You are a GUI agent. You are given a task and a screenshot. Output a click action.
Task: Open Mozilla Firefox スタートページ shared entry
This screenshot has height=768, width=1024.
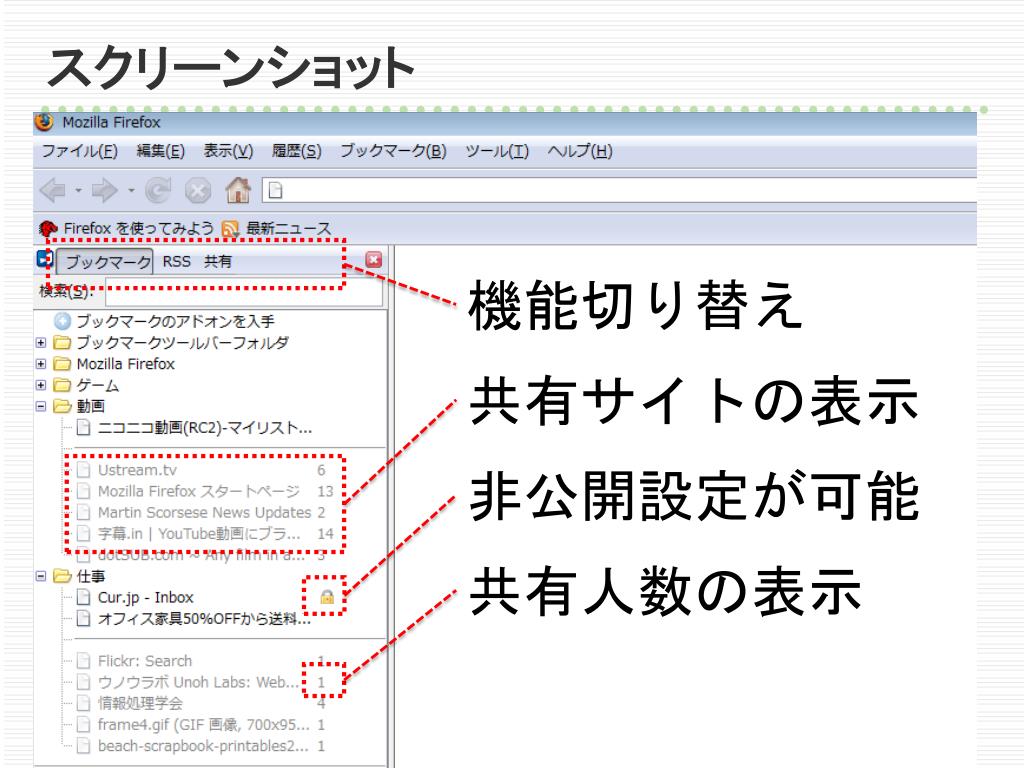click(x=199, y=491)
